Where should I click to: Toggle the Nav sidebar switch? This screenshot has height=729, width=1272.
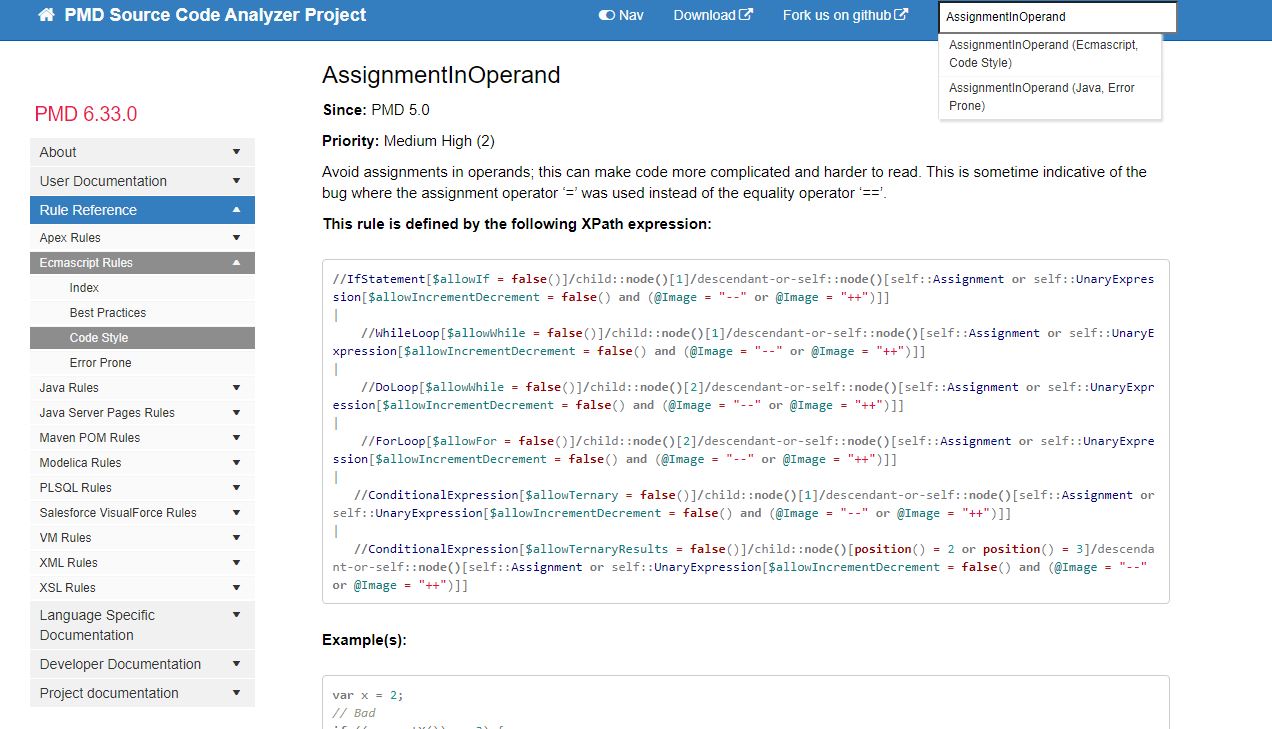(x=621, y=15)
